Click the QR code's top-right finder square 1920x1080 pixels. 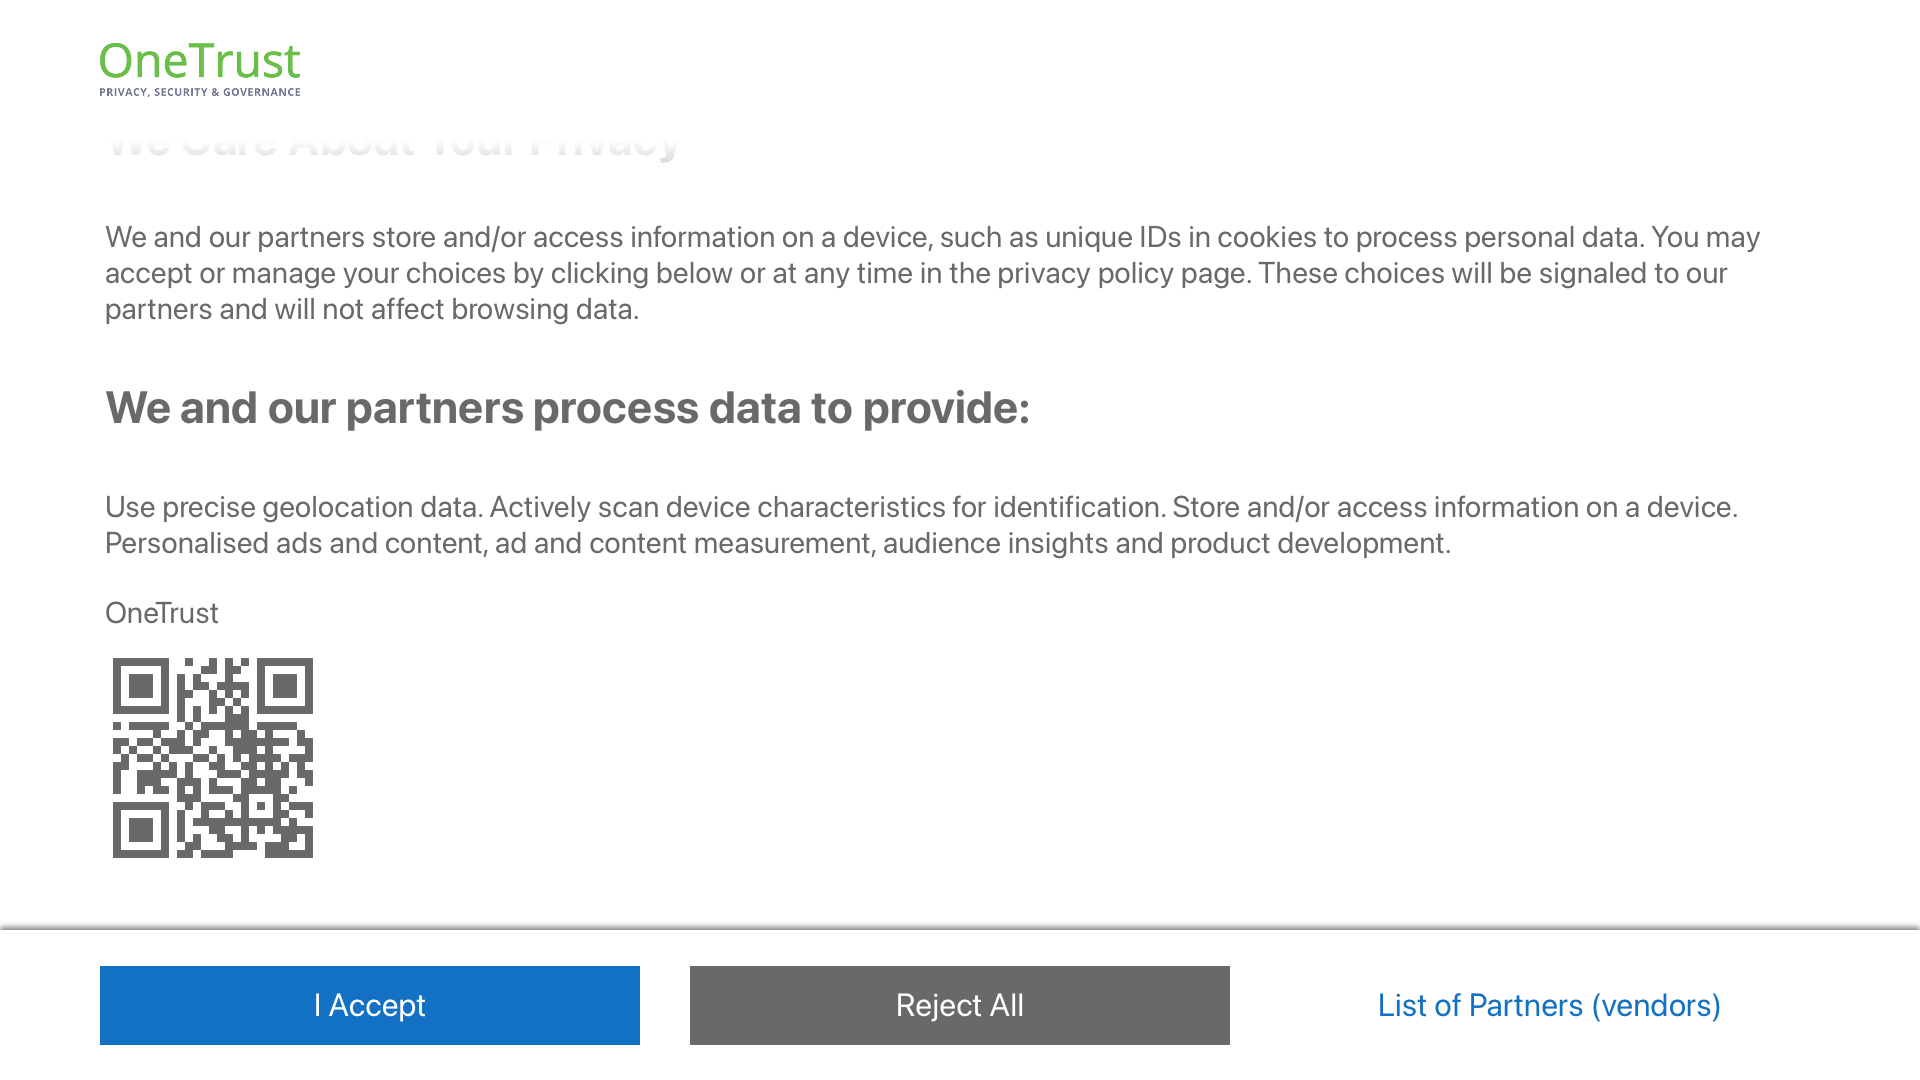[x=284, y=686]
